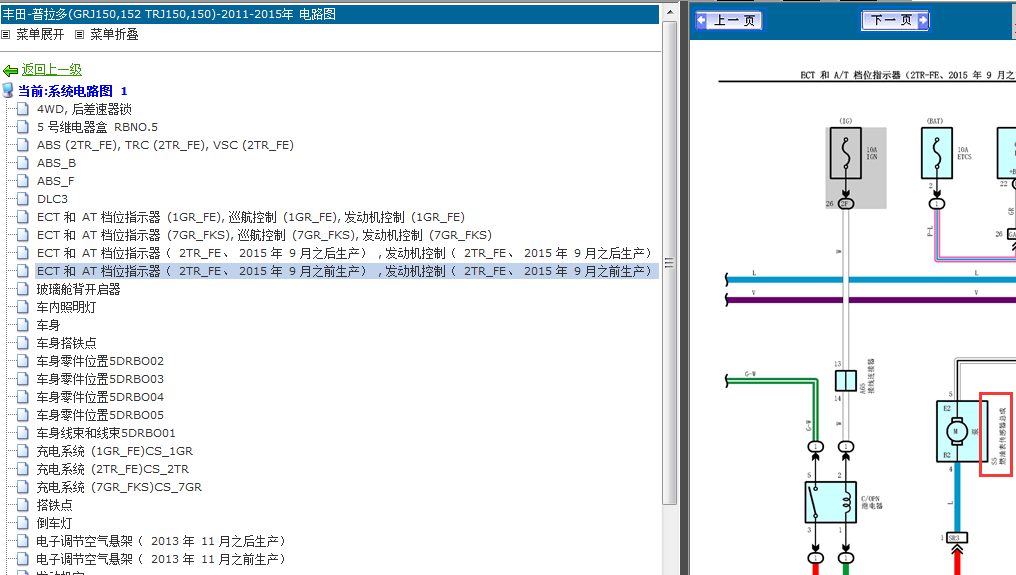Open 电子调节空气悬架 2013年11月之后生产 entry
Screen dimensions: 1016x575
(161, 541)
